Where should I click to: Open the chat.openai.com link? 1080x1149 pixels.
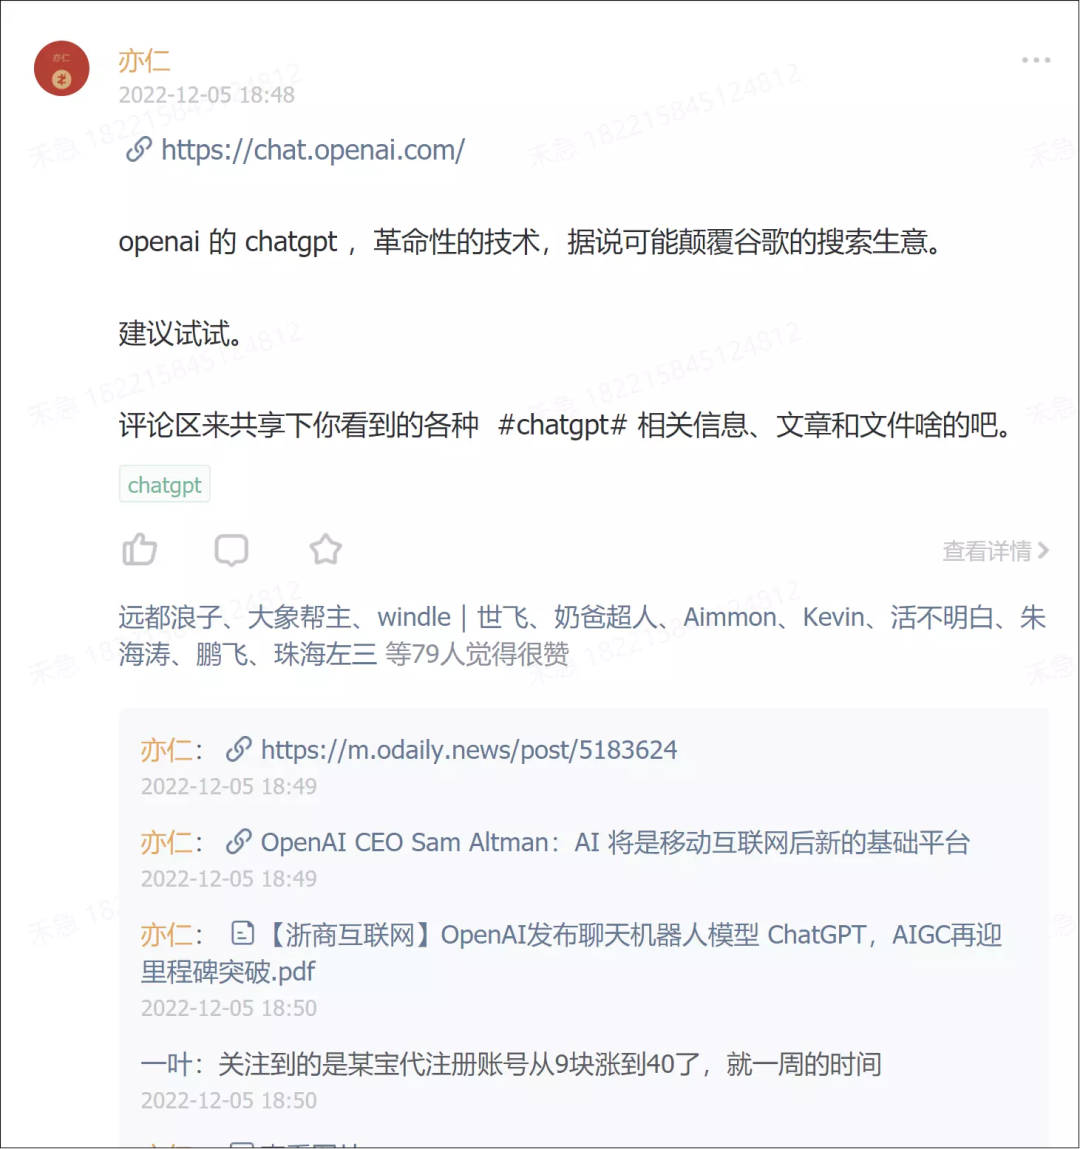[313, 150]
